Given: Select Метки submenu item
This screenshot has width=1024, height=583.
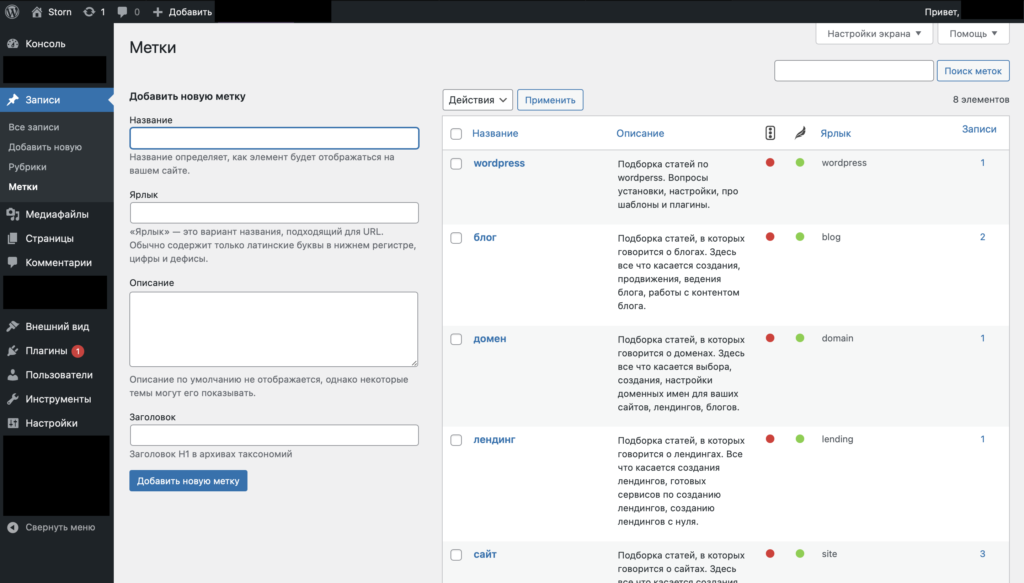Looking at the screenshot, I should [23, 187].
